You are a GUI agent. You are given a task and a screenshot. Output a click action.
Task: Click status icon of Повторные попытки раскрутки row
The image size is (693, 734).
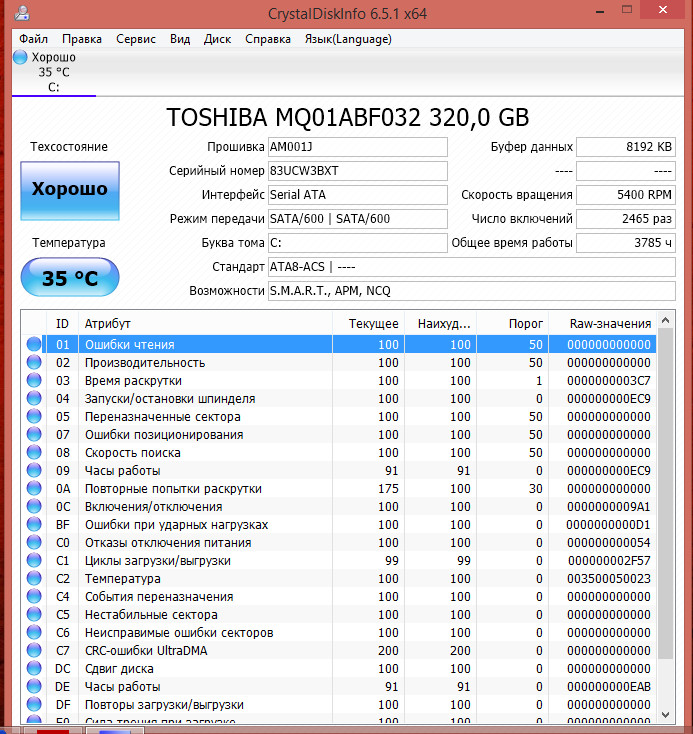(x=34, y=488)
